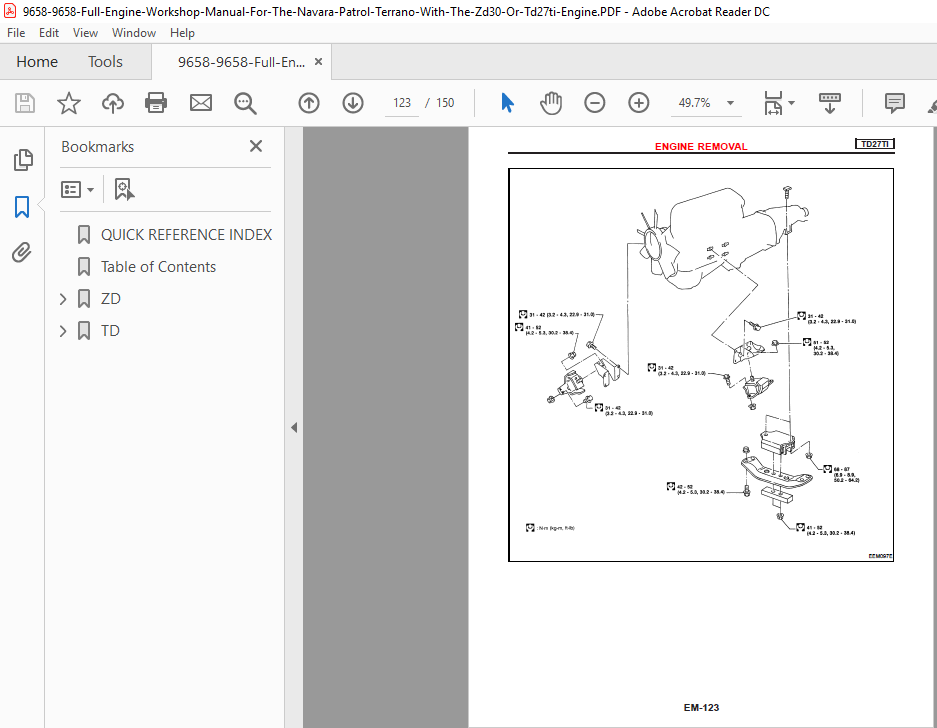This screenshot has height=728, width=937.
Task: Zoom in with plus icon
Action: [x=639, y=103]
